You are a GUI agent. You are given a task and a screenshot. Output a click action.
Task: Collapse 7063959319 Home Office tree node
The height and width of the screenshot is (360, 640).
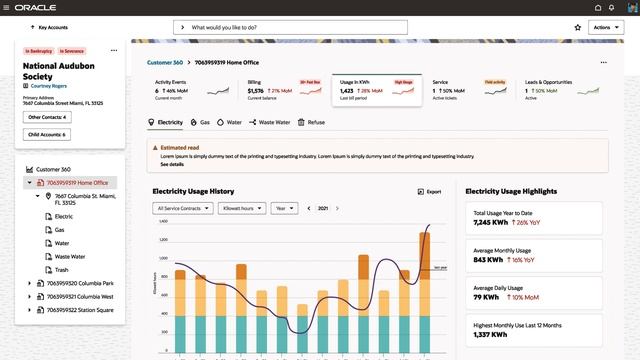click(x=29, y=183)
